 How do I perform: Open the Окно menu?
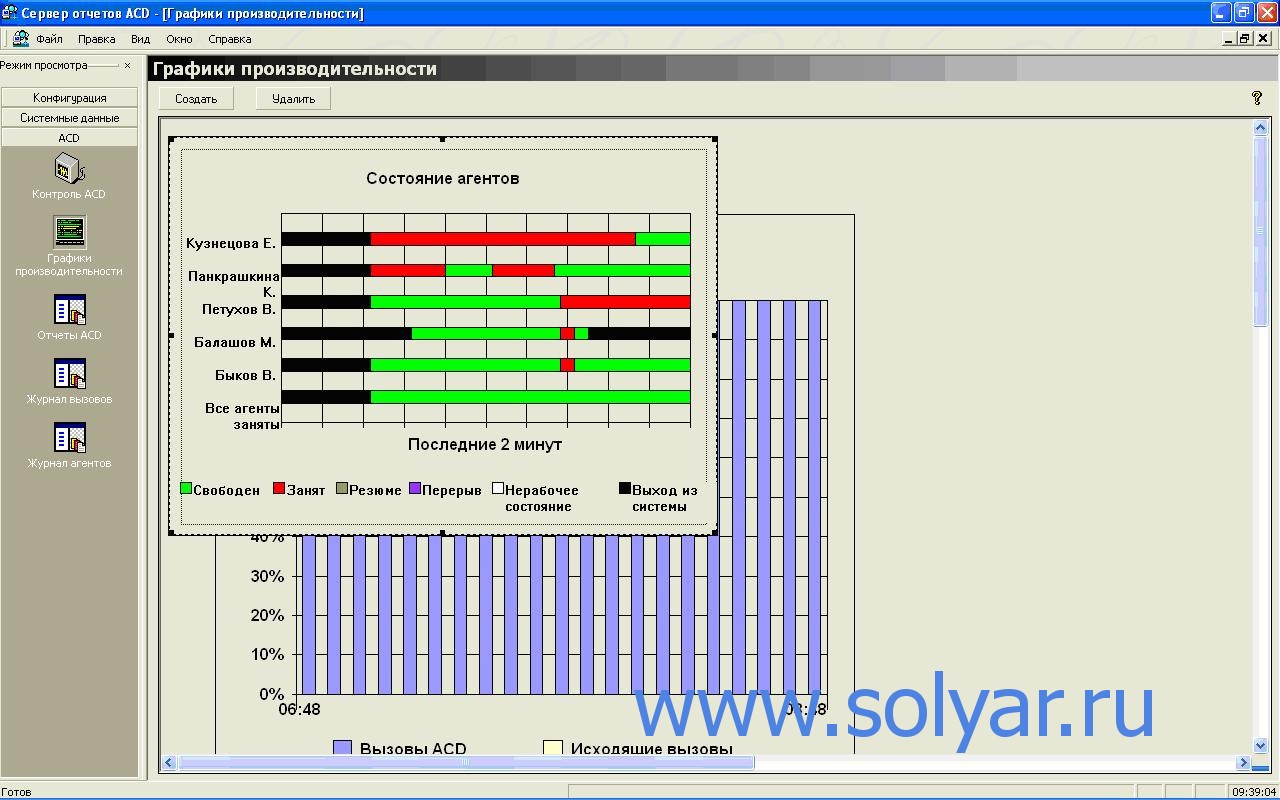(179, 39)
